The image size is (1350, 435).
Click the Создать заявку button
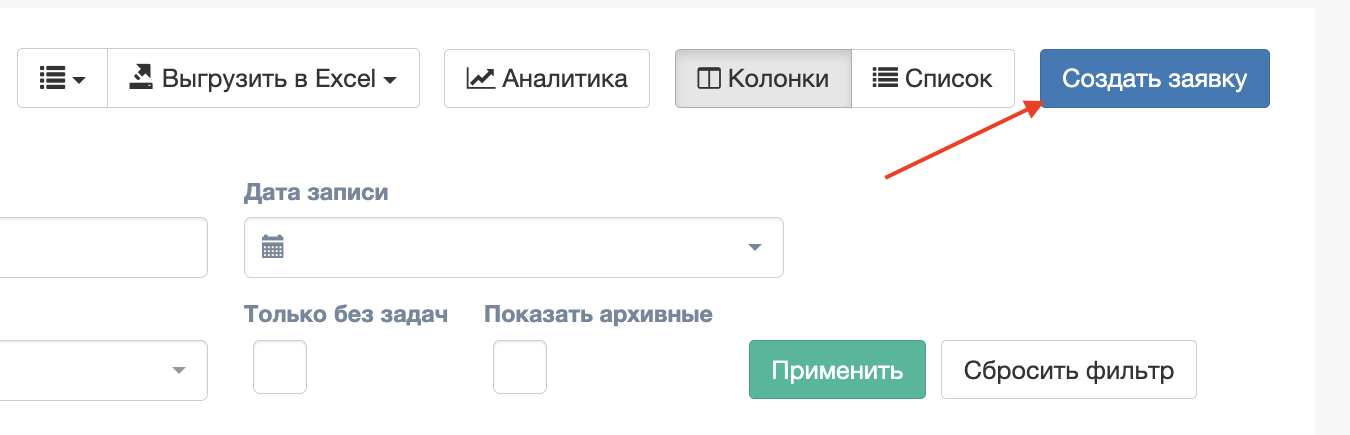point(1155,78)
